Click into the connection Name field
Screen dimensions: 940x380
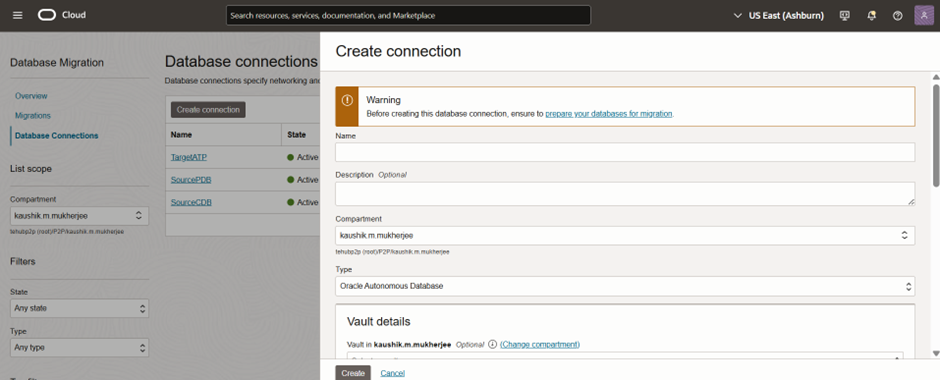[x=625, y=152]
